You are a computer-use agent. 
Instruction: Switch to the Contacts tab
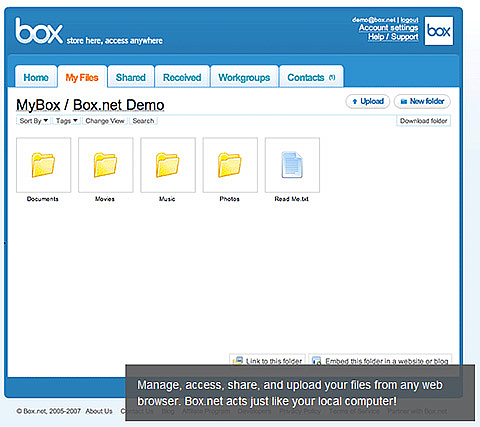coord(311,77)
